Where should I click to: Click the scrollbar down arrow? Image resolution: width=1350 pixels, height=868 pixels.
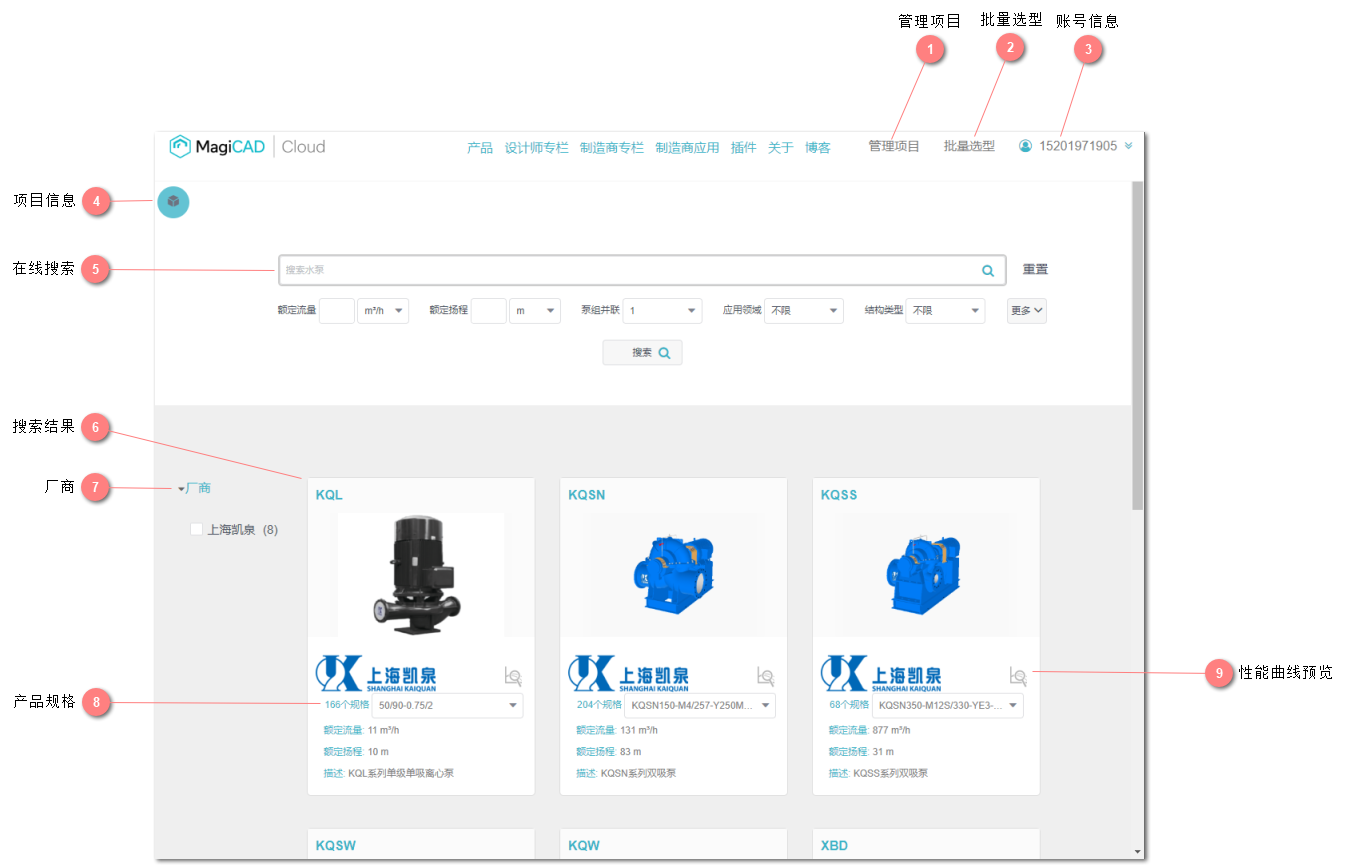click(1138, 852)
